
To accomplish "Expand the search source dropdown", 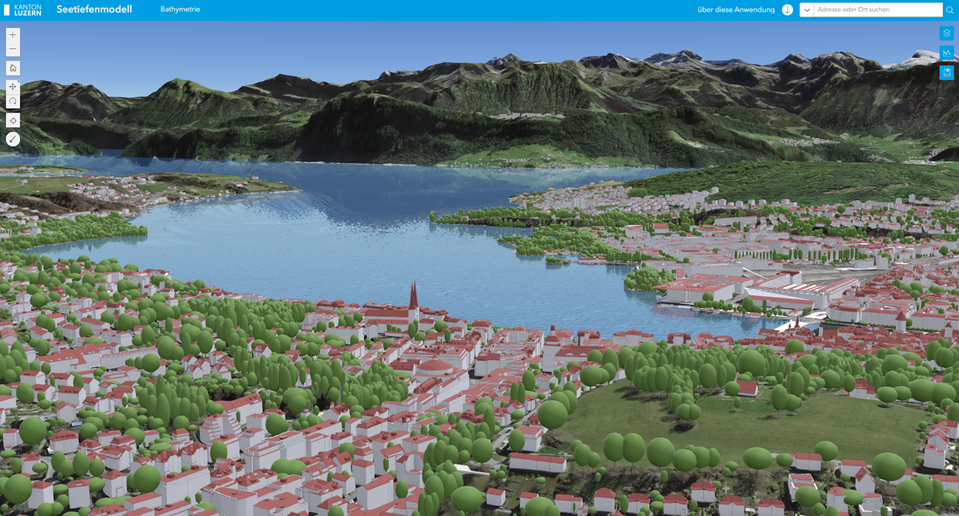I will pos(807,10).
